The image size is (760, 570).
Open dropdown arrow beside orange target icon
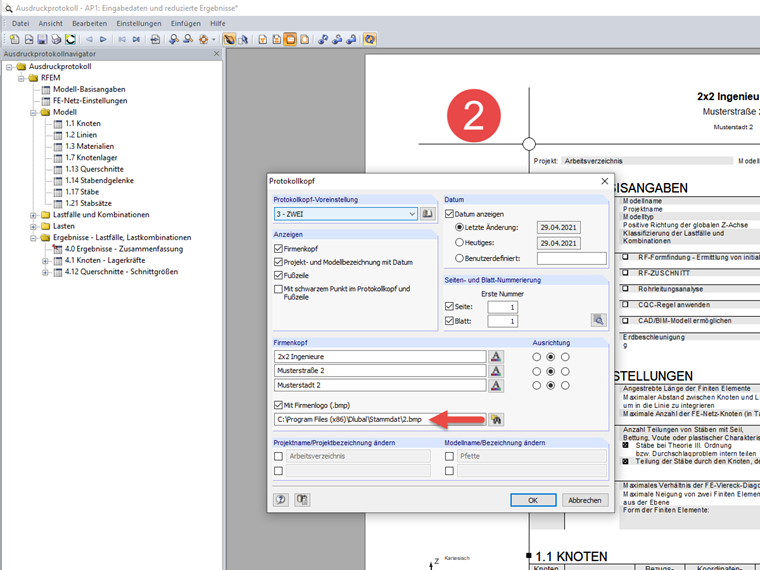(x=213, y=39)
